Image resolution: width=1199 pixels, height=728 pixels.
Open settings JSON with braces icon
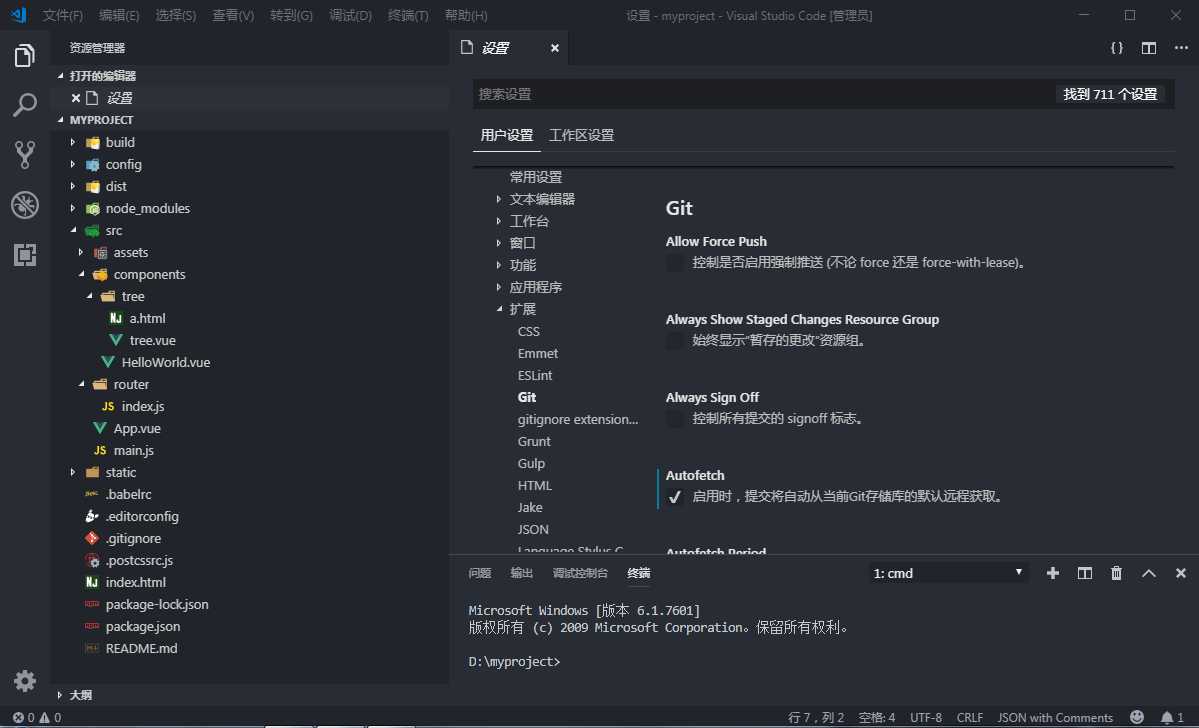click(x=1116, y=47)
